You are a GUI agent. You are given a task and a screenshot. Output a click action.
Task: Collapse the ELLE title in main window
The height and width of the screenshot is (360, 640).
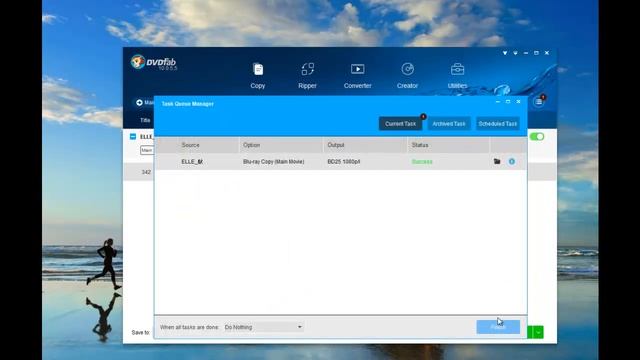pyautogui.click(x=133, y=136)
